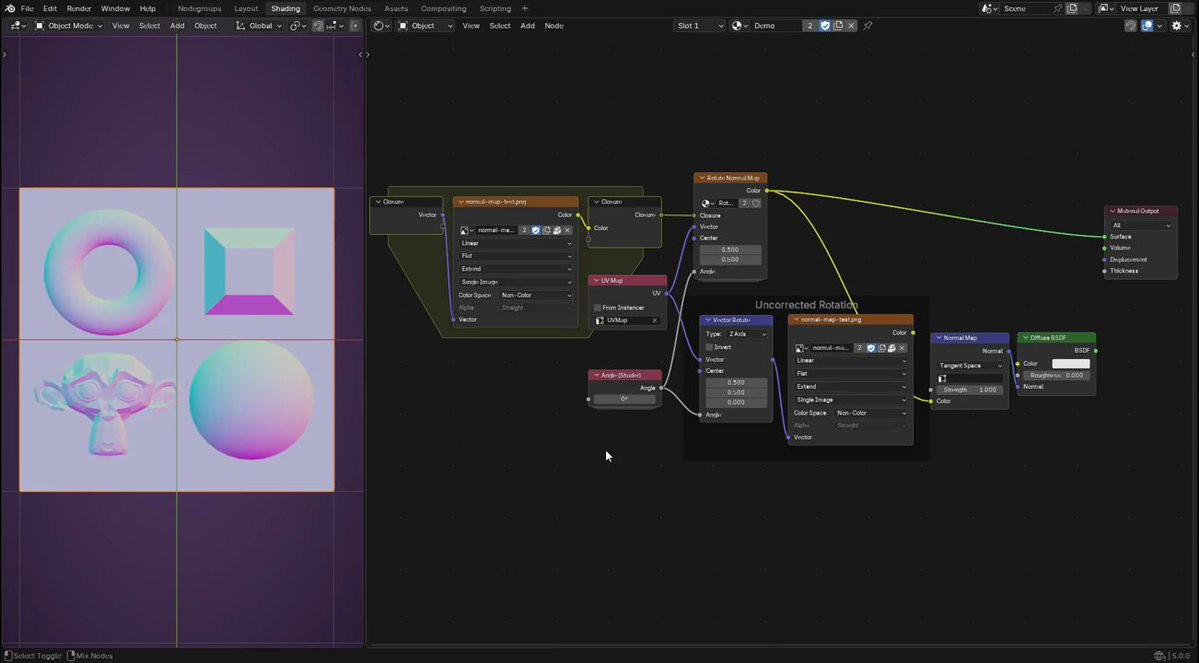The height and width of the screenshot is (663, 1199).
Task: Click the Angle (Shader) 0° value field
Action: tap(624, 399)
